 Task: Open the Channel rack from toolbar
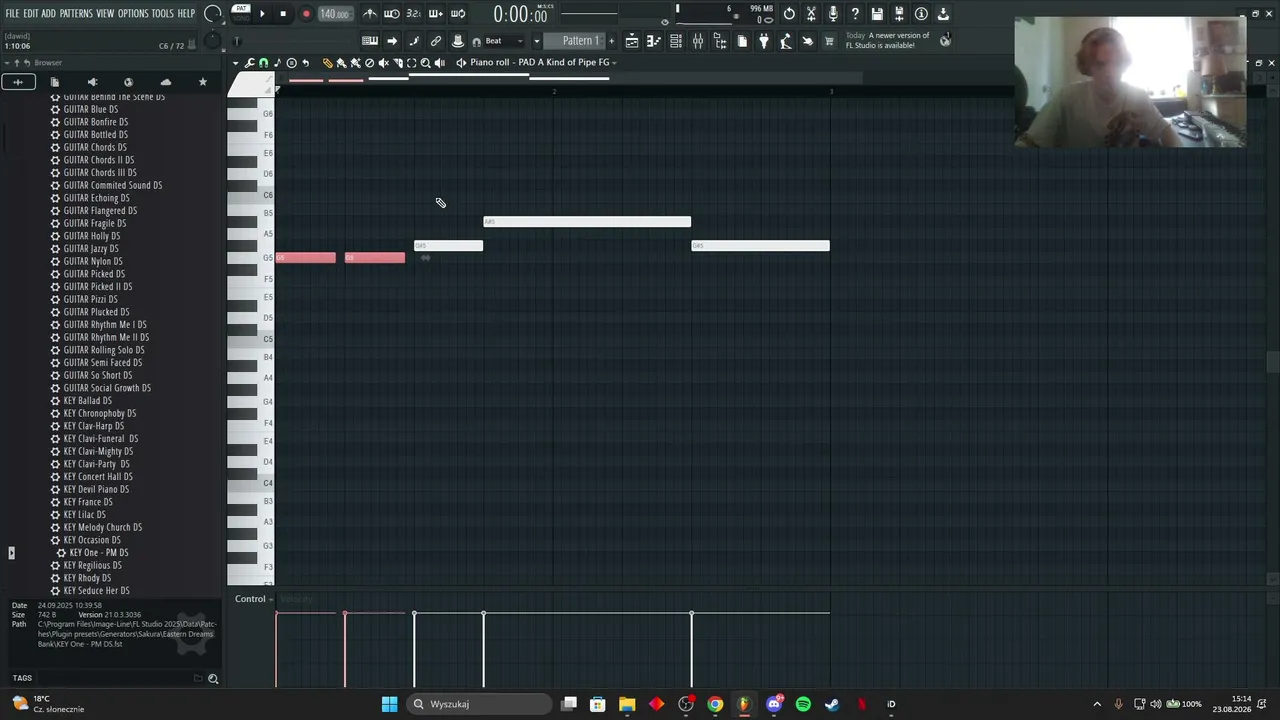(x=676, y=41)
